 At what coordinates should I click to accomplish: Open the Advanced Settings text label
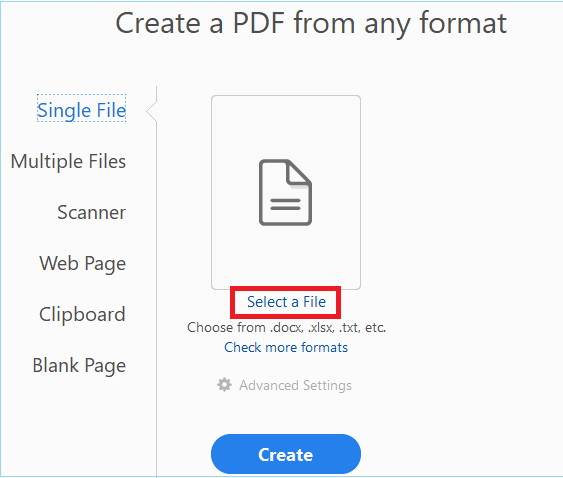point(296,385)
